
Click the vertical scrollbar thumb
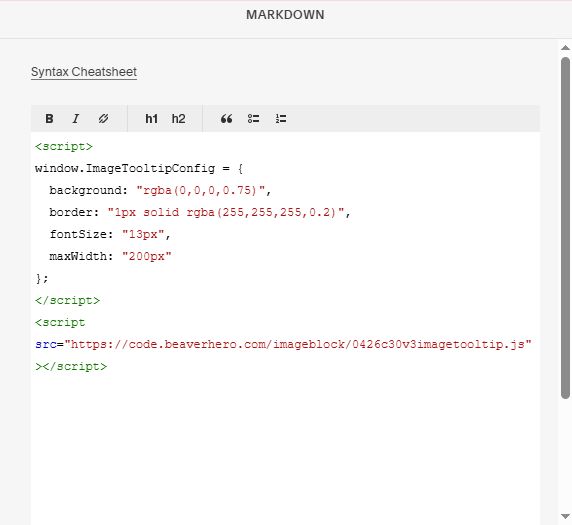click(565, 228)
